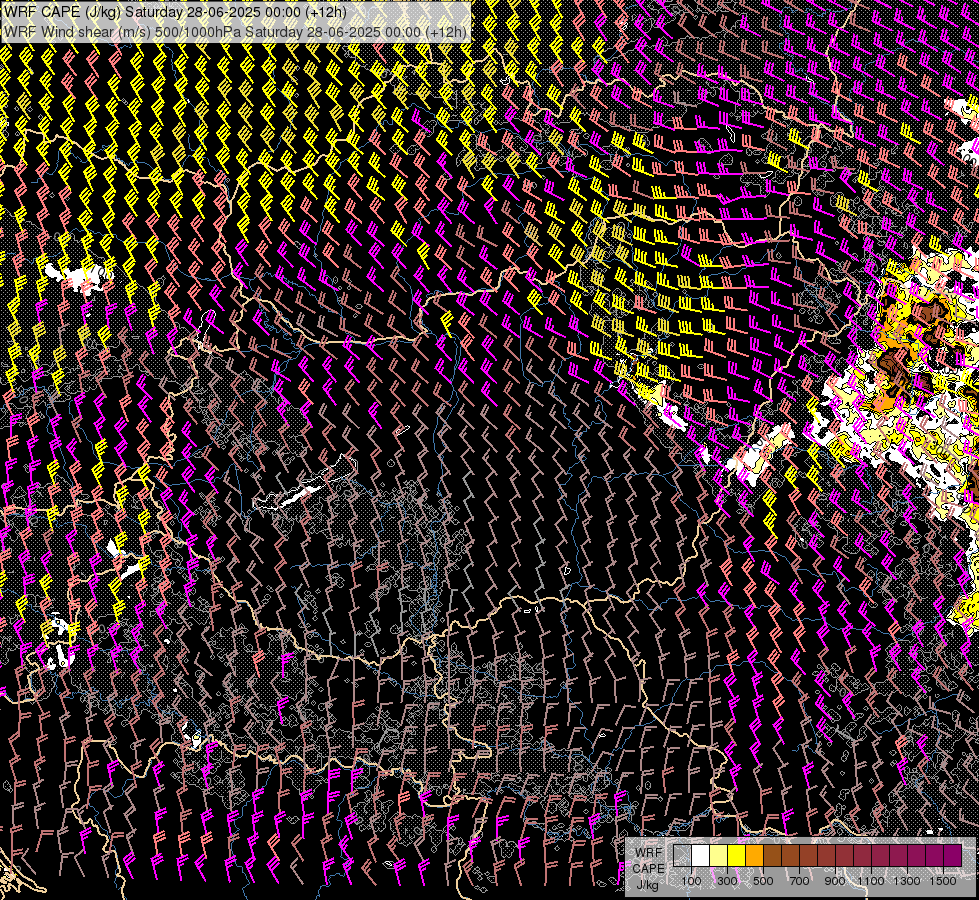Select the bright yellow 300 J/kg swatch
The width and height of the screenshot is (979, 900).
(737, 855)
